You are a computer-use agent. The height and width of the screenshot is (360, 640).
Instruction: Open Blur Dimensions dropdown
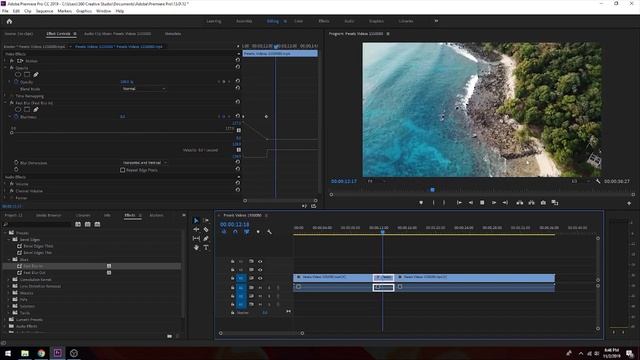coord(145,162)
